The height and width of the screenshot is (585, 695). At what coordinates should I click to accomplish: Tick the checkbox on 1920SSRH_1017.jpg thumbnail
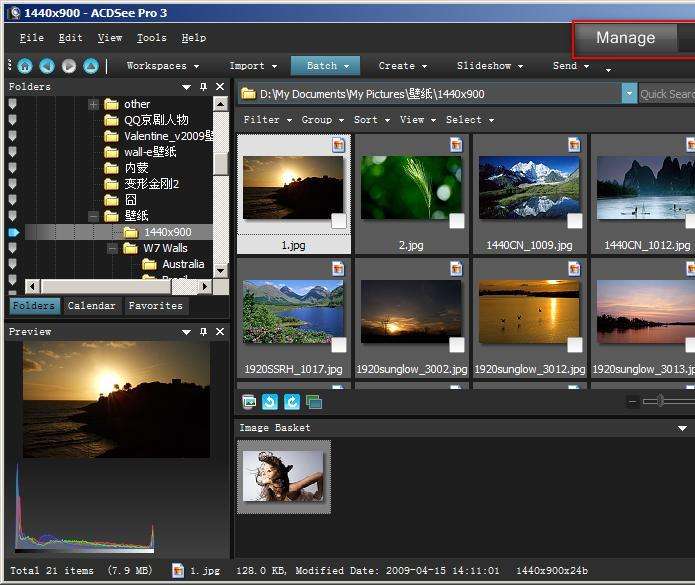click(x=339, y=345)
